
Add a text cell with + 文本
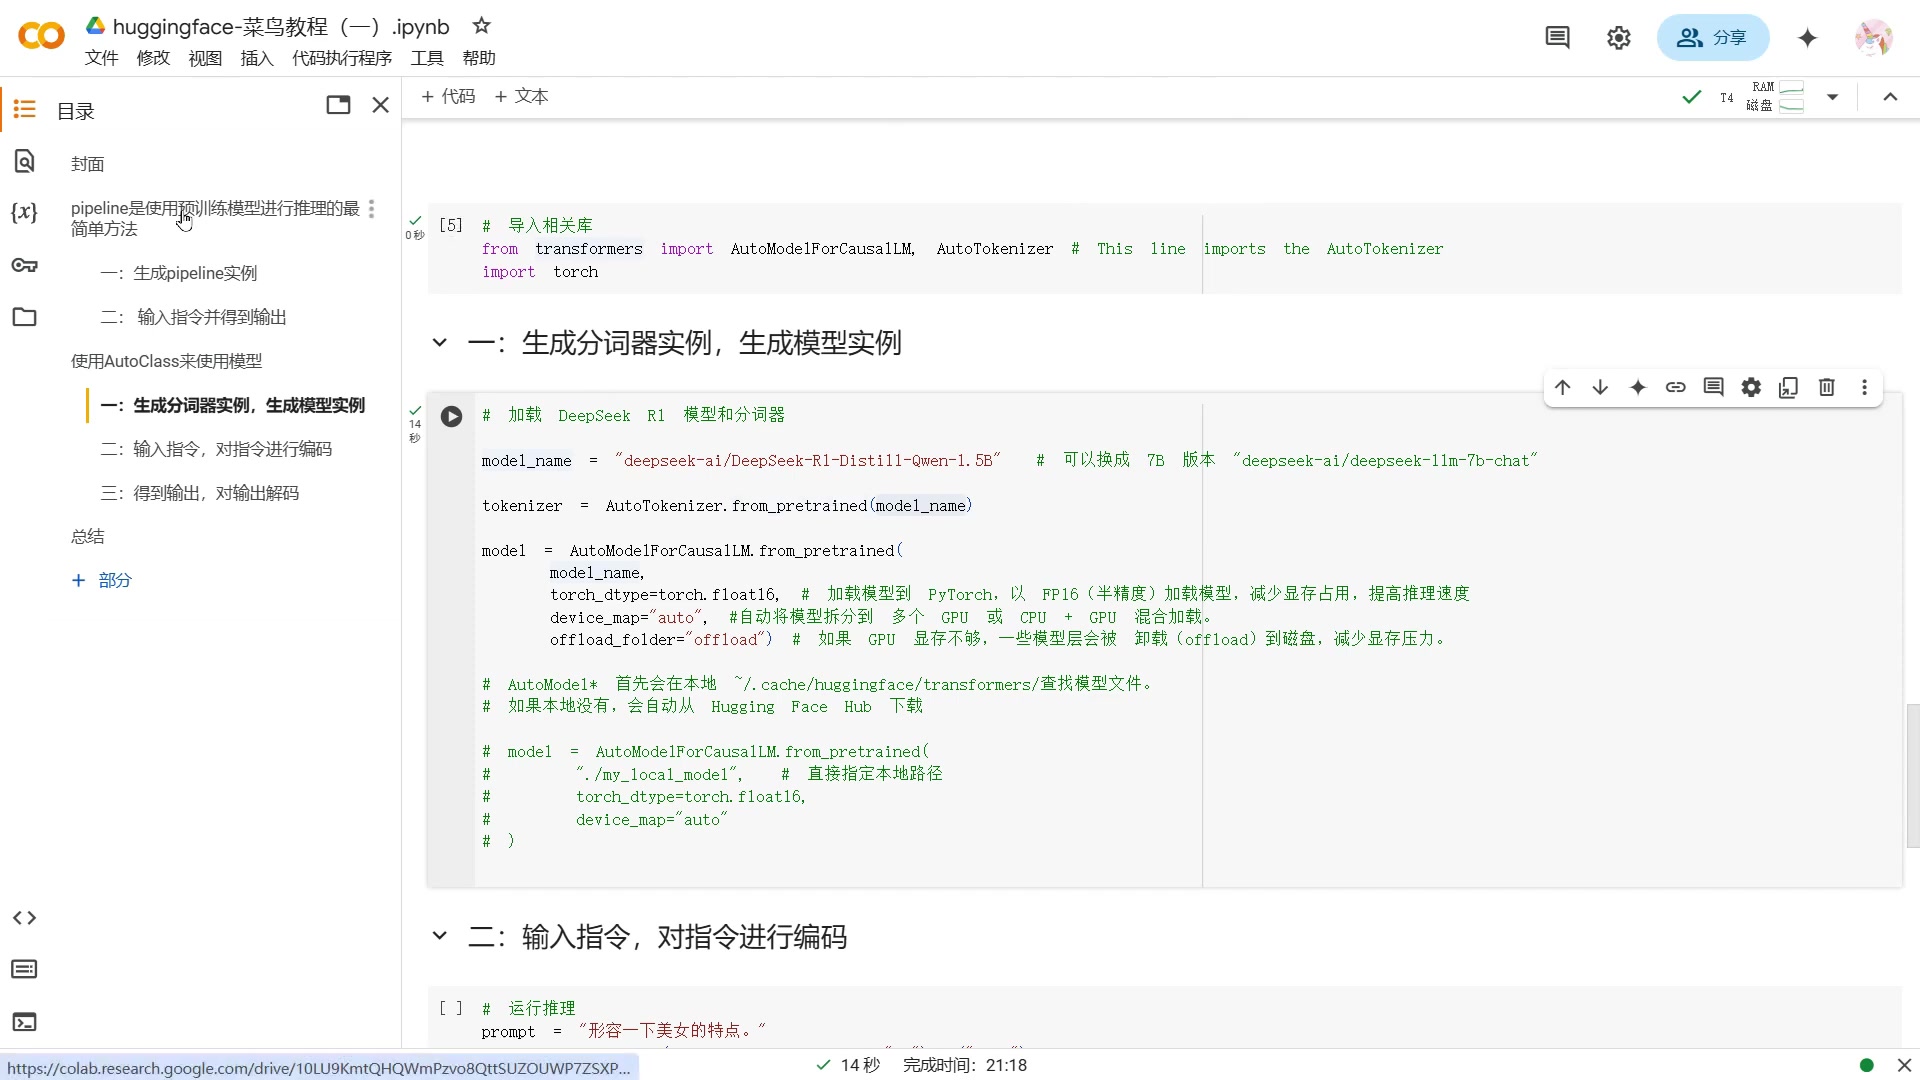click(521, 96)
